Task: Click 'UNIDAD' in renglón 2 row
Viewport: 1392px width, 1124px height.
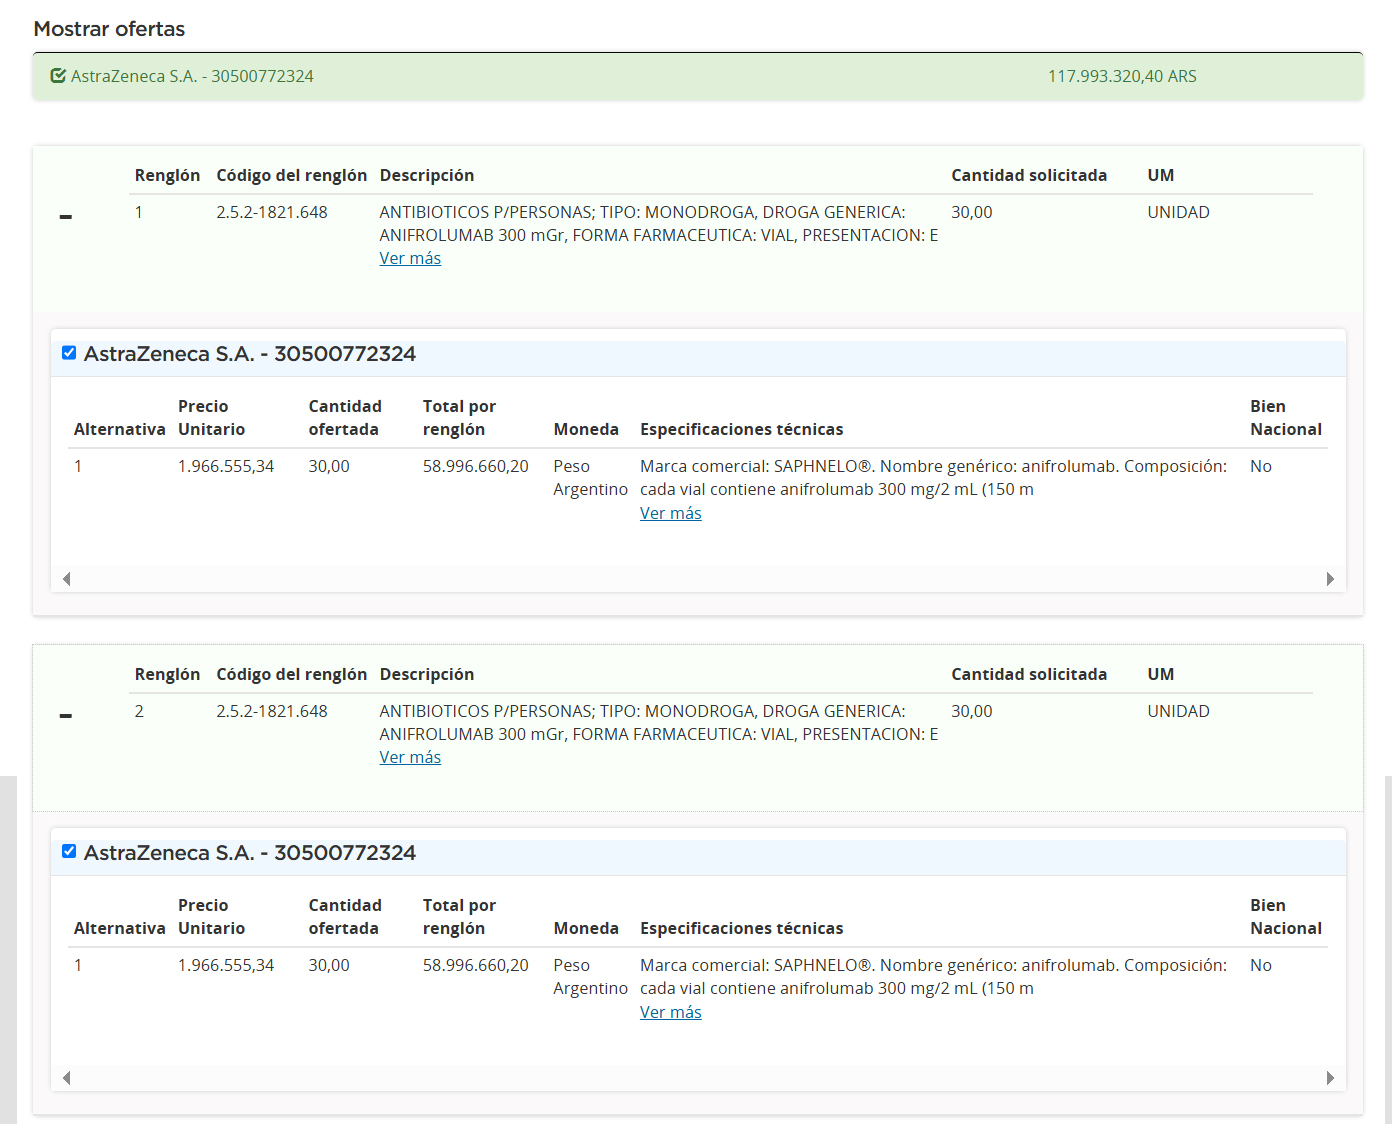Action: (x=1178, y=711)
